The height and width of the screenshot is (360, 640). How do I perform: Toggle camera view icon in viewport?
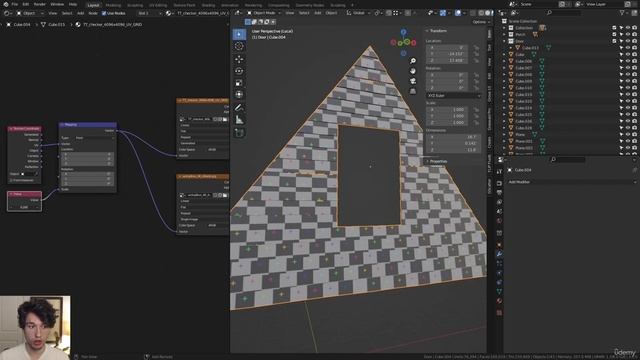coord(413,81)
